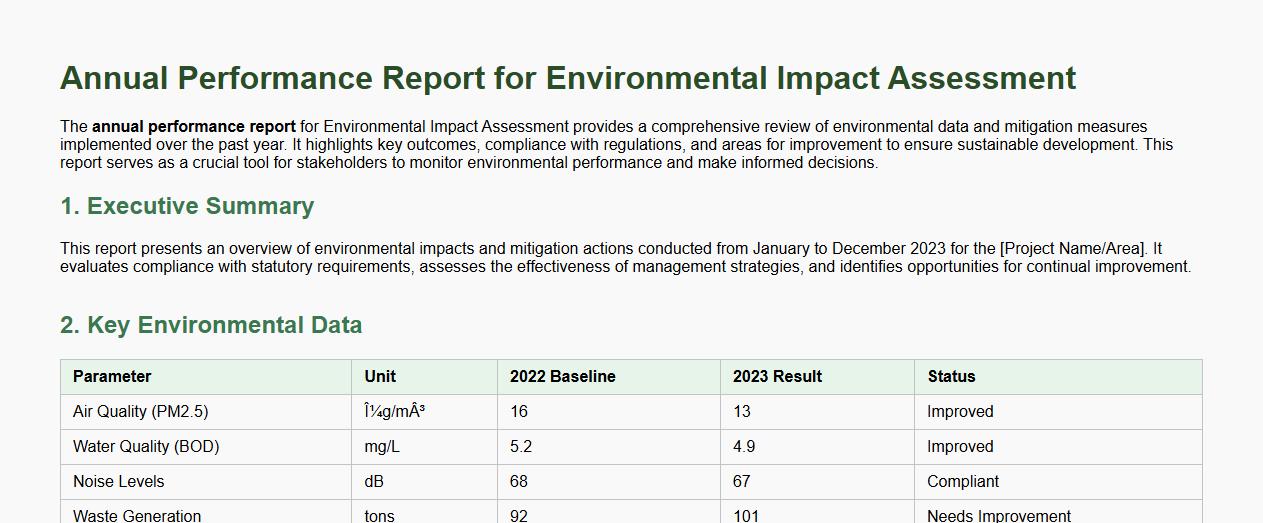
Task: Click the 'Status' column header
Action: [1059, 377]
